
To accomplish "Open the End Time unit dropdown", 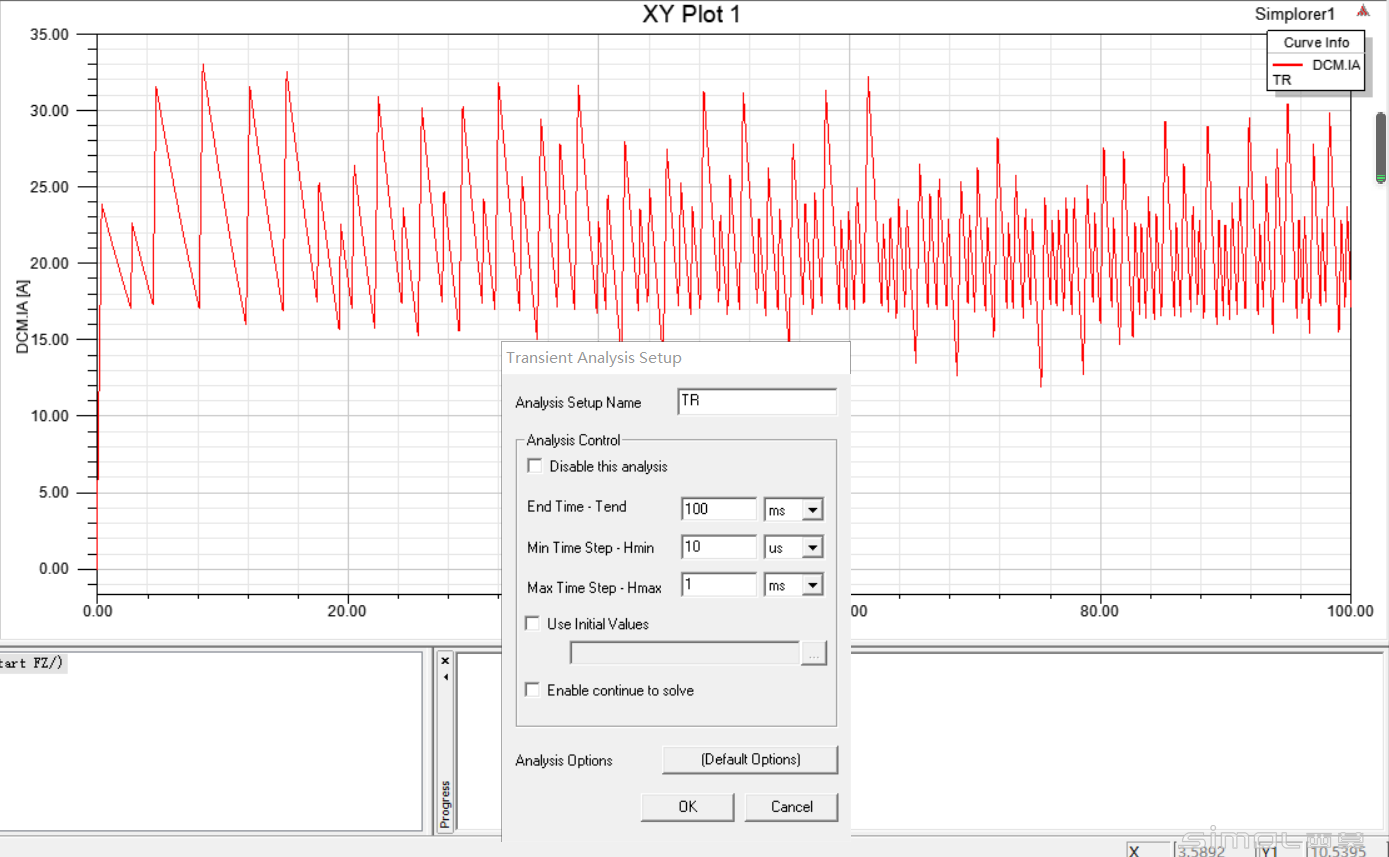I will 812,510.
